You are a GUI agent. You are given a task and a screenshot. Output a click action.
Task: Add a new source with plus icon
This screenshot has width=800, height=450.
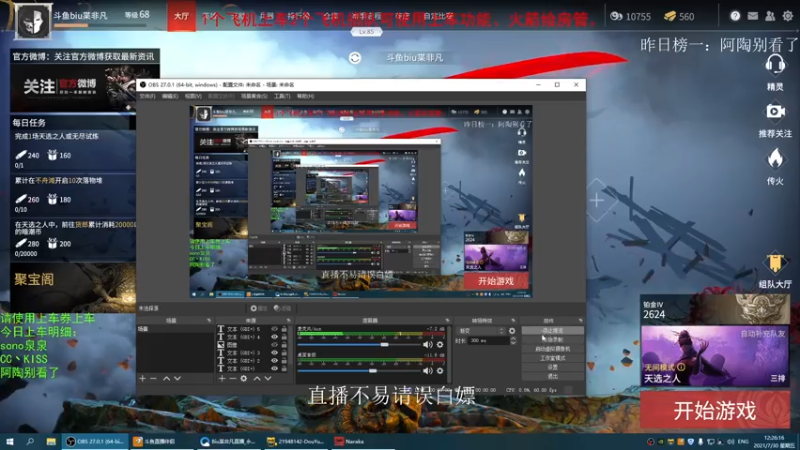(x=222, y=379)
